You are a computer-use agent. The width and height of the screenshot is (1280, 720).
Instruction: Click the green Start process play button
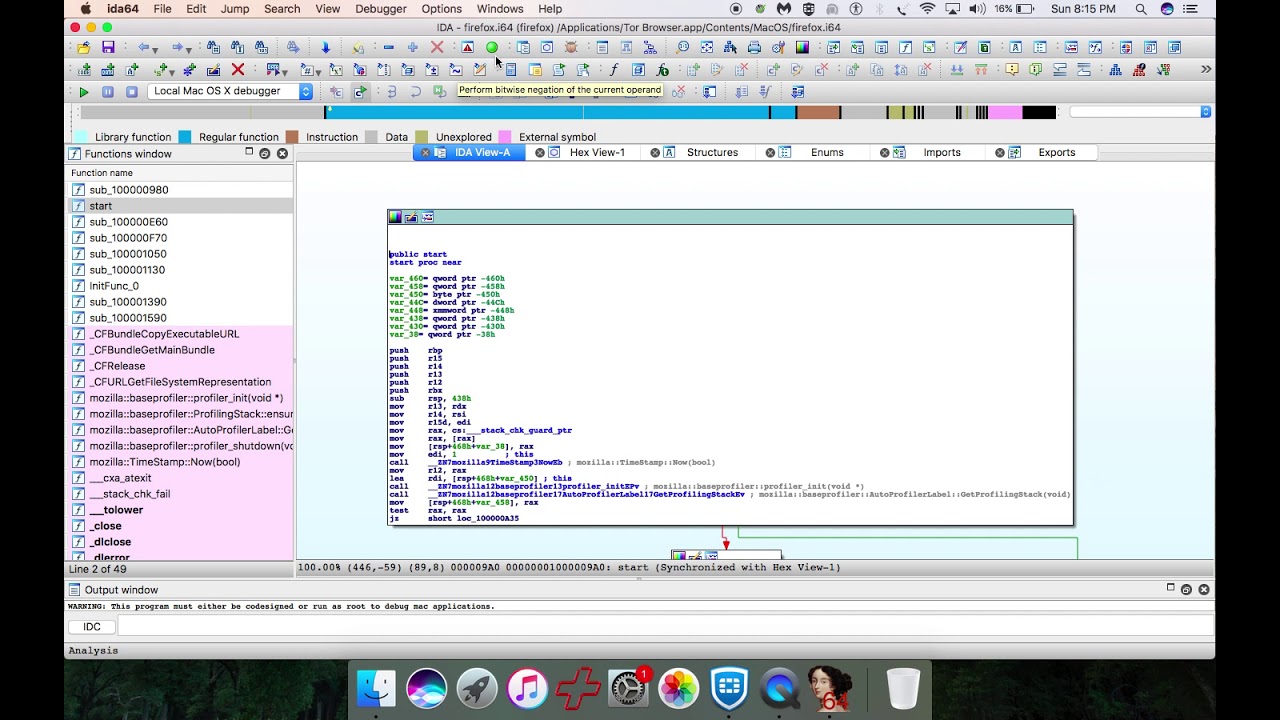click(x=84, y=91)
